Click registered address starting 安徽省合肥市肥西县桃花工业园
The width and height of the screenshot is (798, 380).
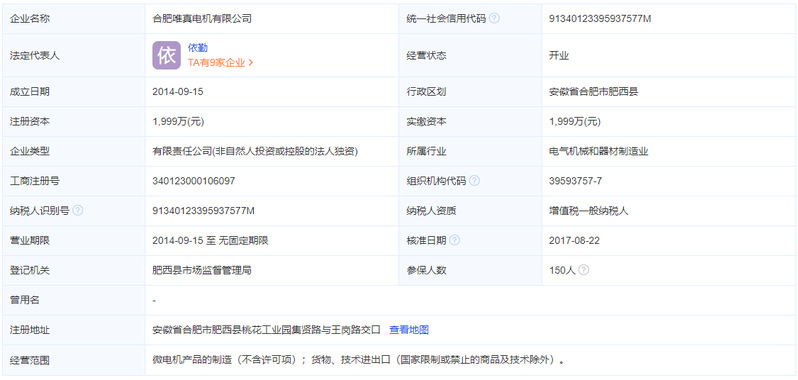266,330
